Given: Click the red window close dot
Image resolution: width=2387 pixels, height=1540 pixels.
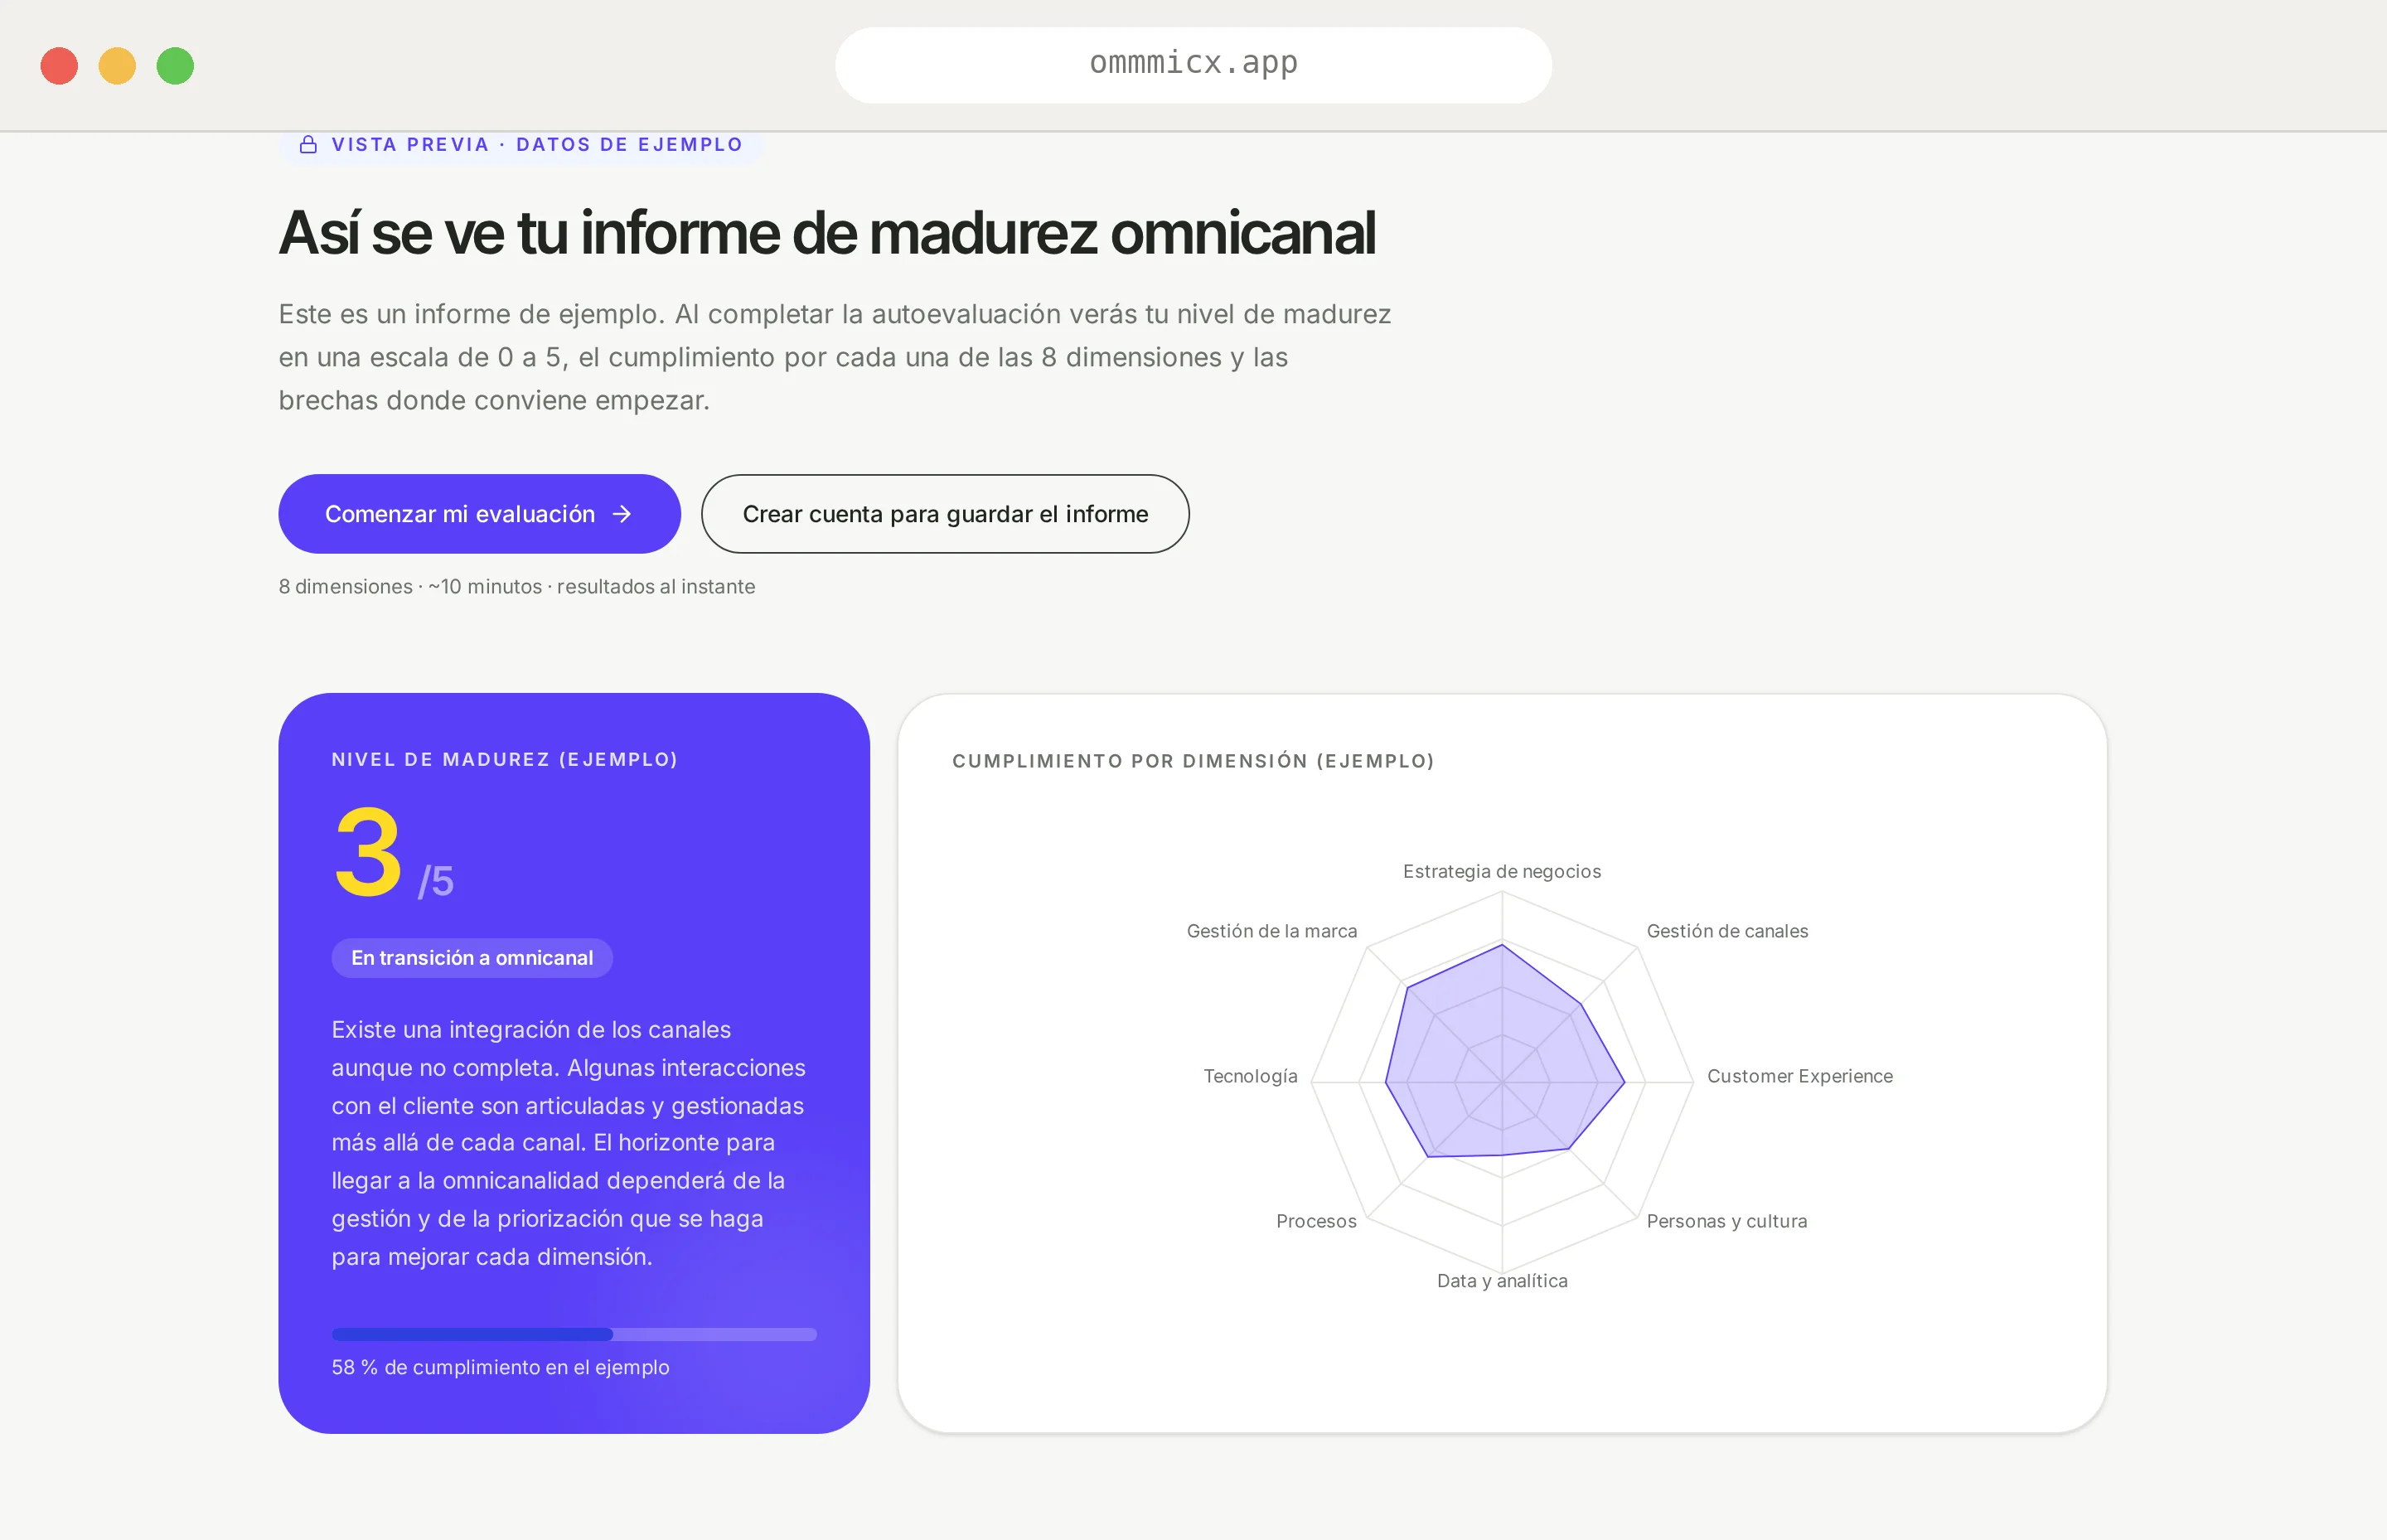Looking at the screenshot, I should 59,66.
